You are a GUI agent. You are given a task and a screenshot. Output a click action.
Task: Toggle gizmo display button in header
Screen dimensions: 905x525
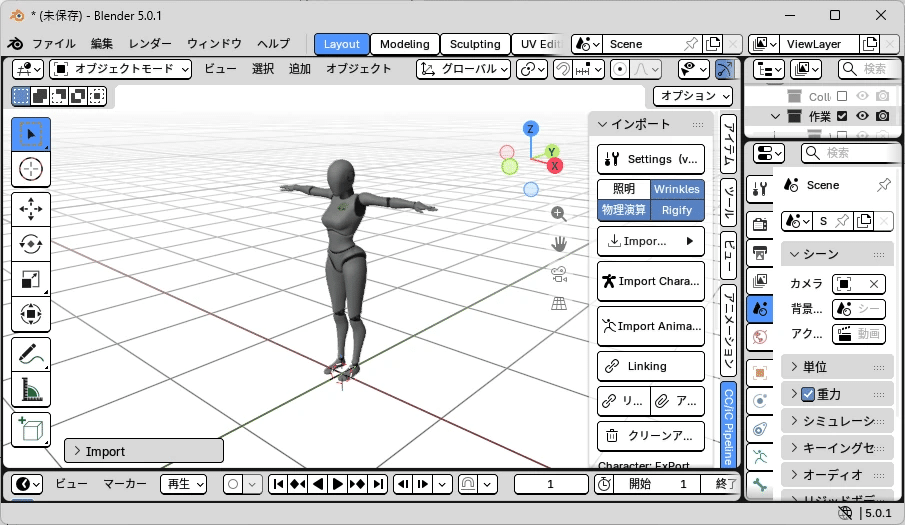pos(725,69)
